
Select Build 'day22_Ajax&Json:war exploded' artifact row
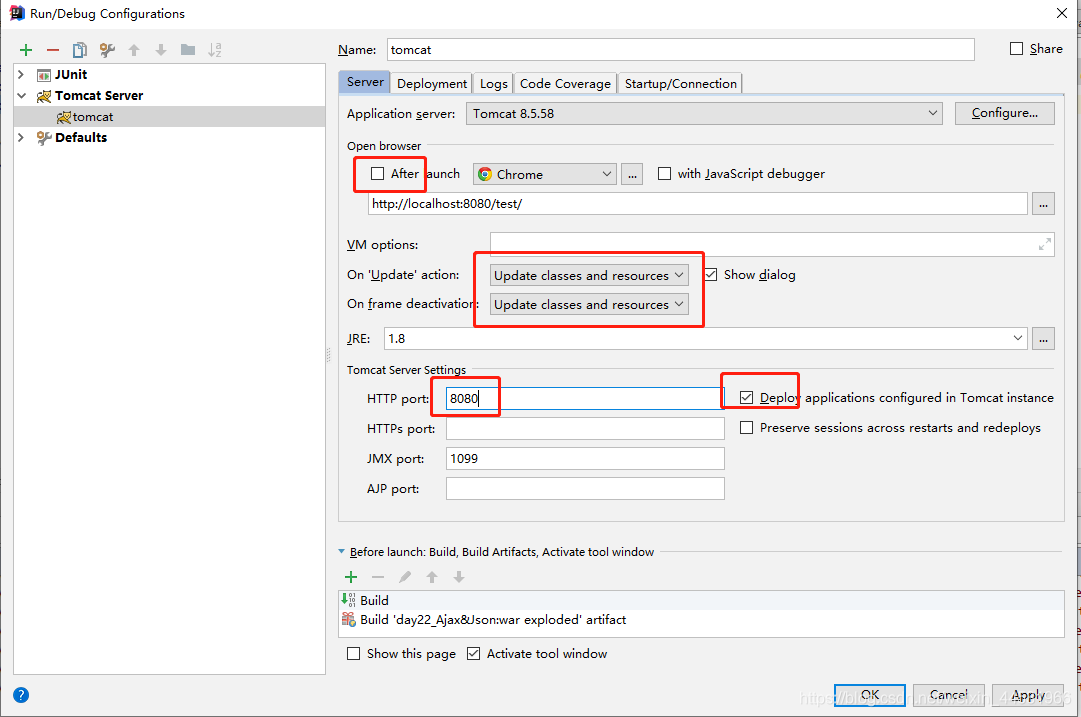tap(701, 620)
